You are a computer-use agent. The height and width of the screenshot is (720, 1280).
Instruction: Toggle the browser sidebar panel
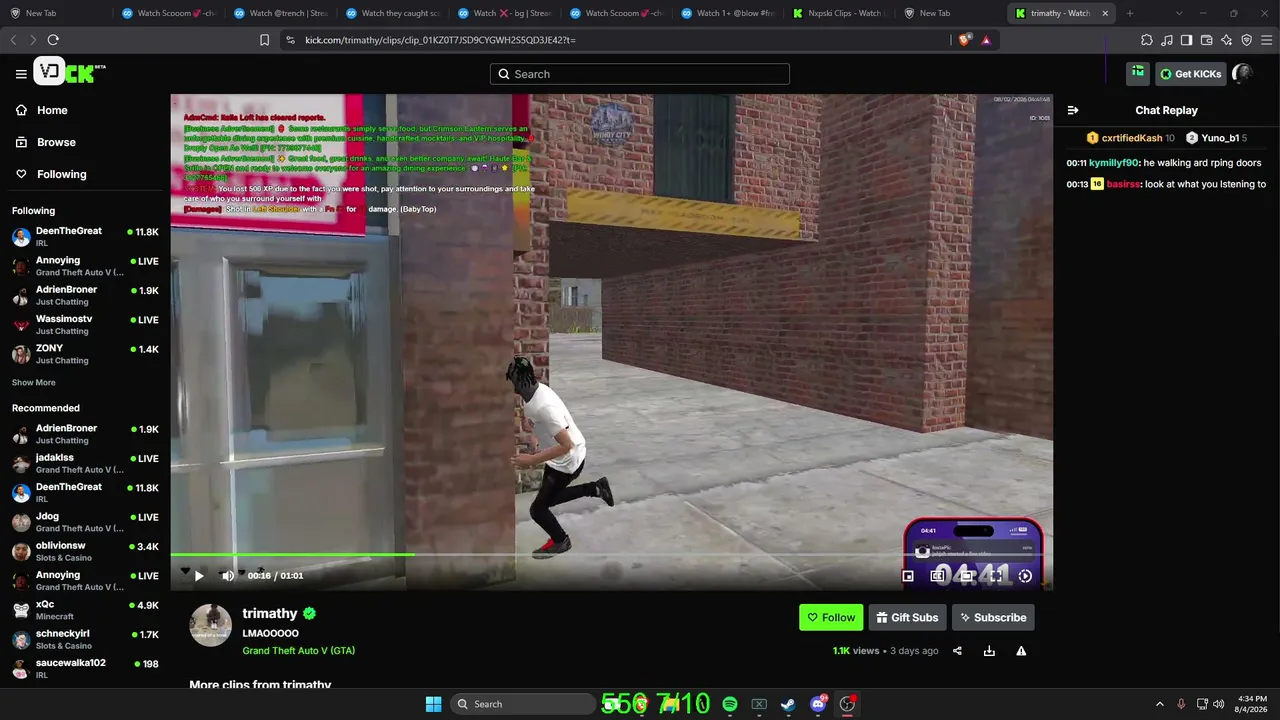(1186, 40)
